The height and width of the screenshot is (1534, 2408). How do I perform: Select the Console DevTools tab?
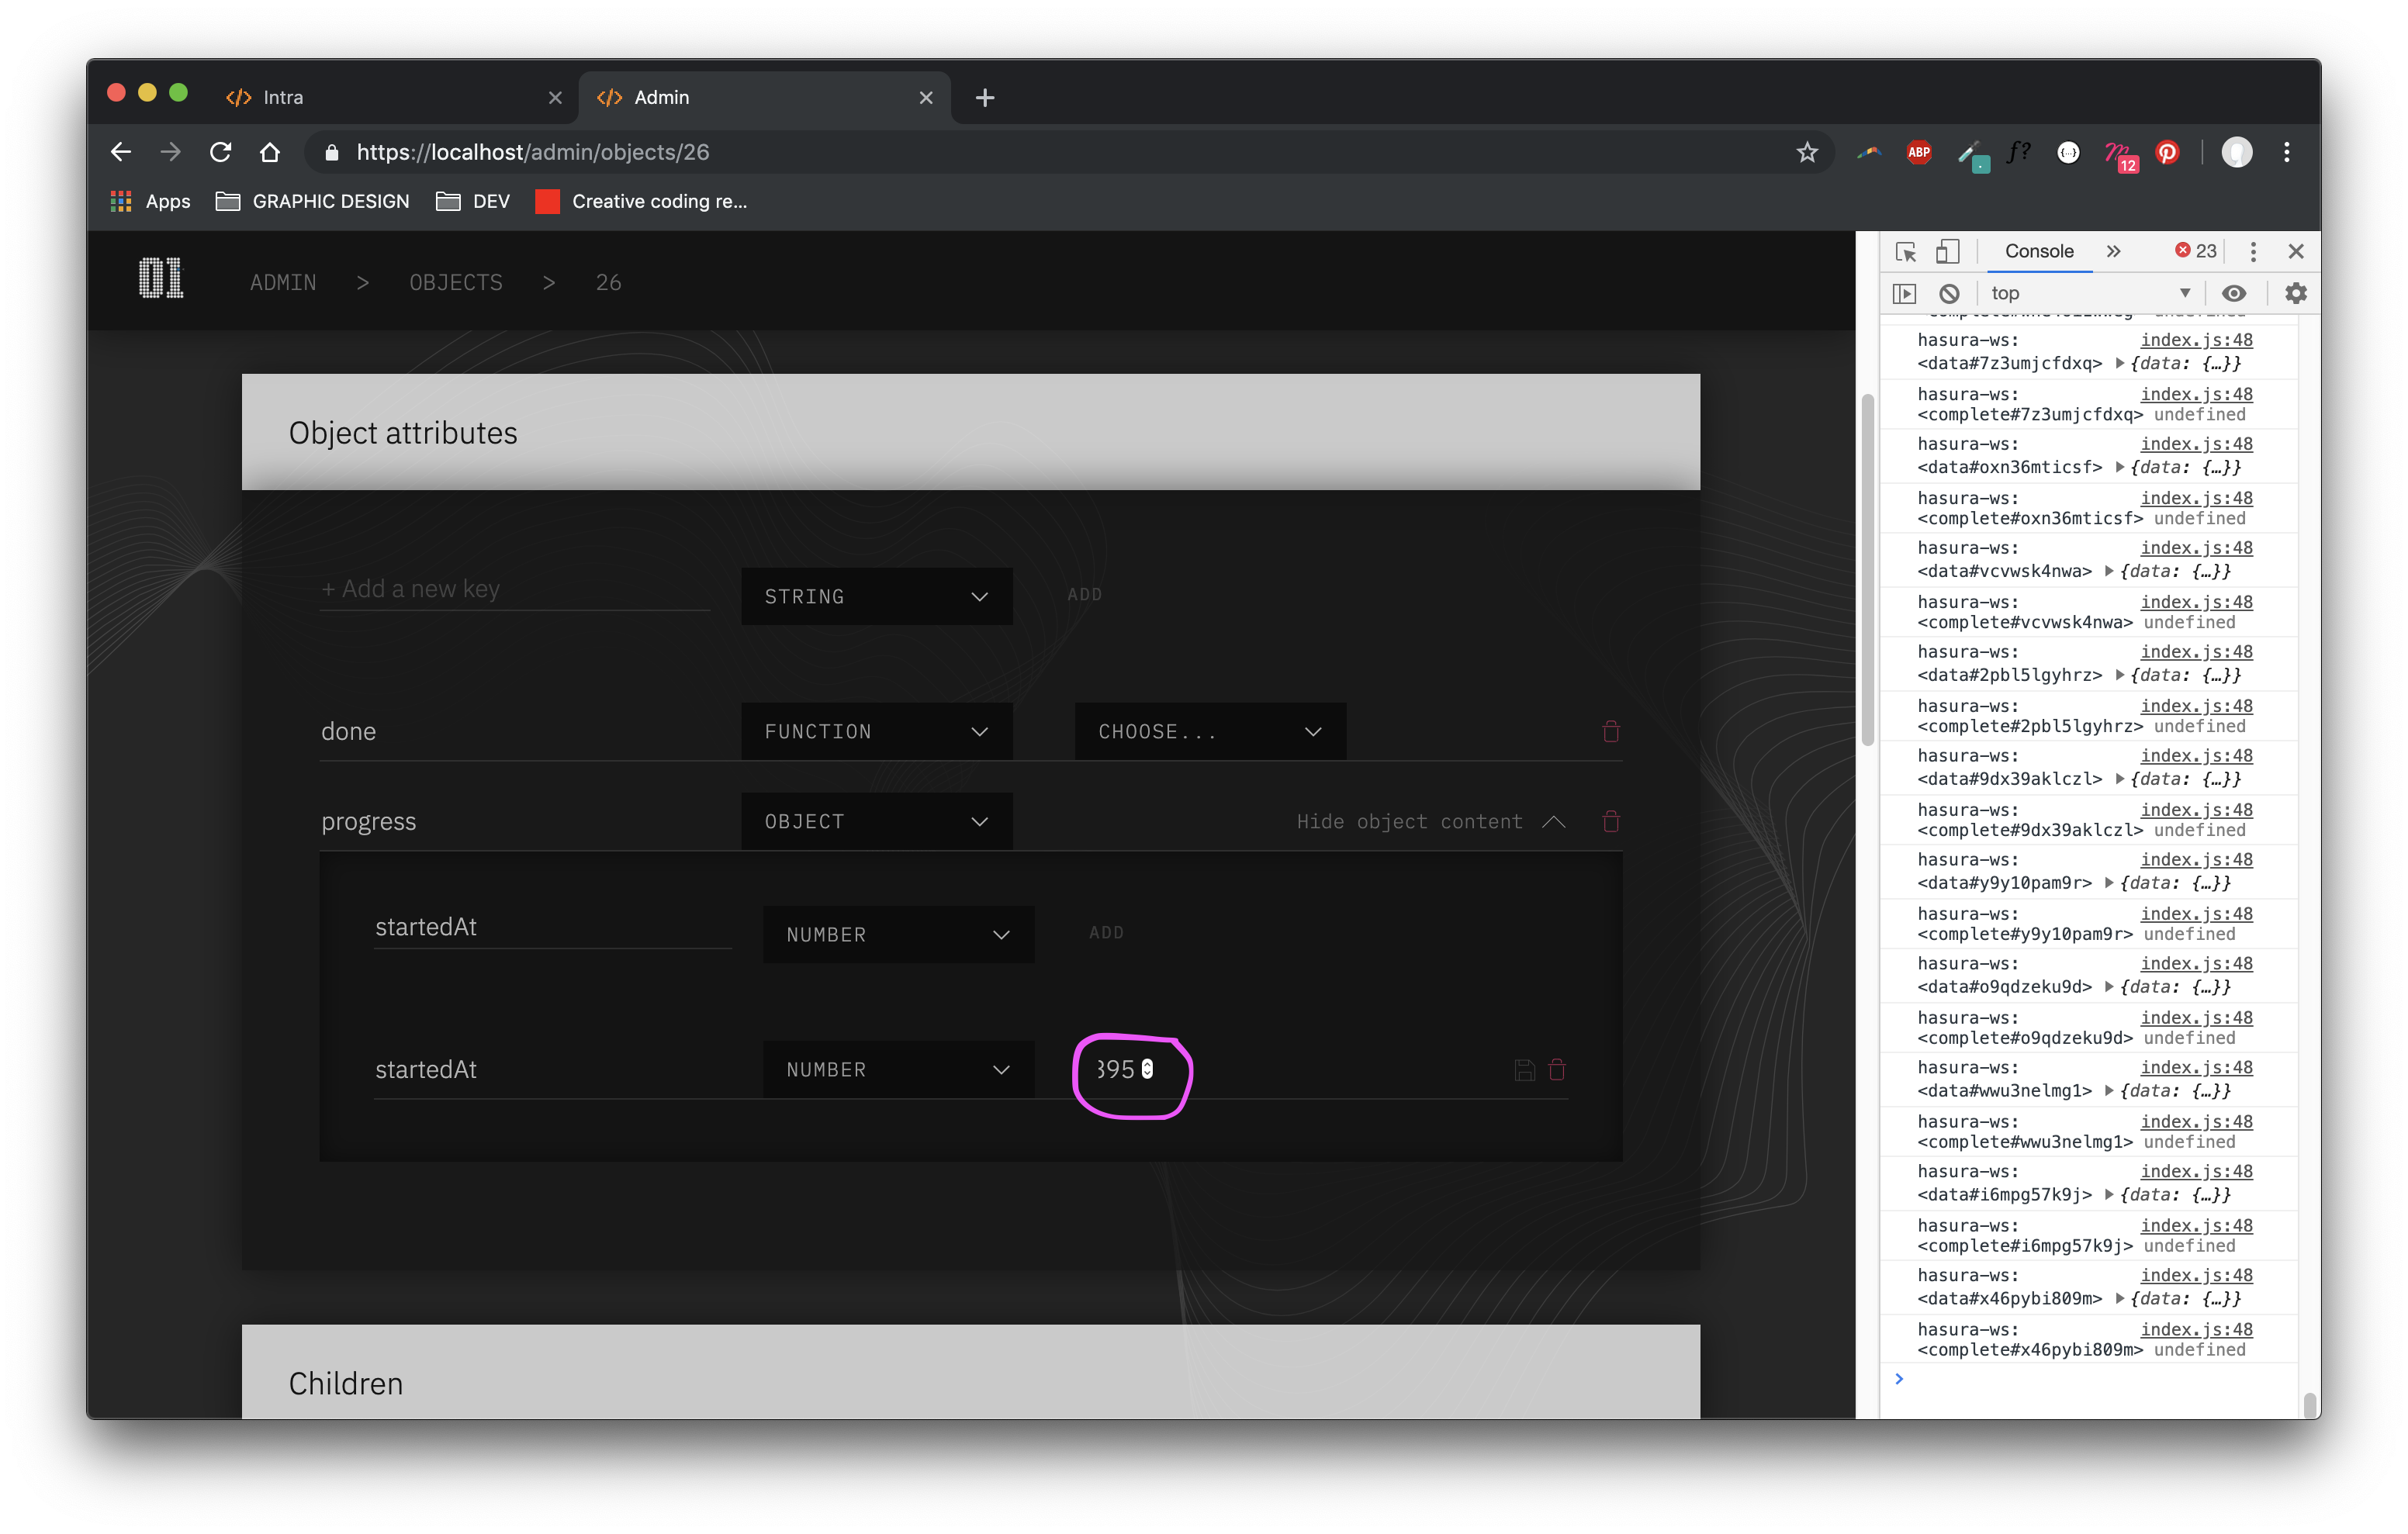click(2038, 251)
